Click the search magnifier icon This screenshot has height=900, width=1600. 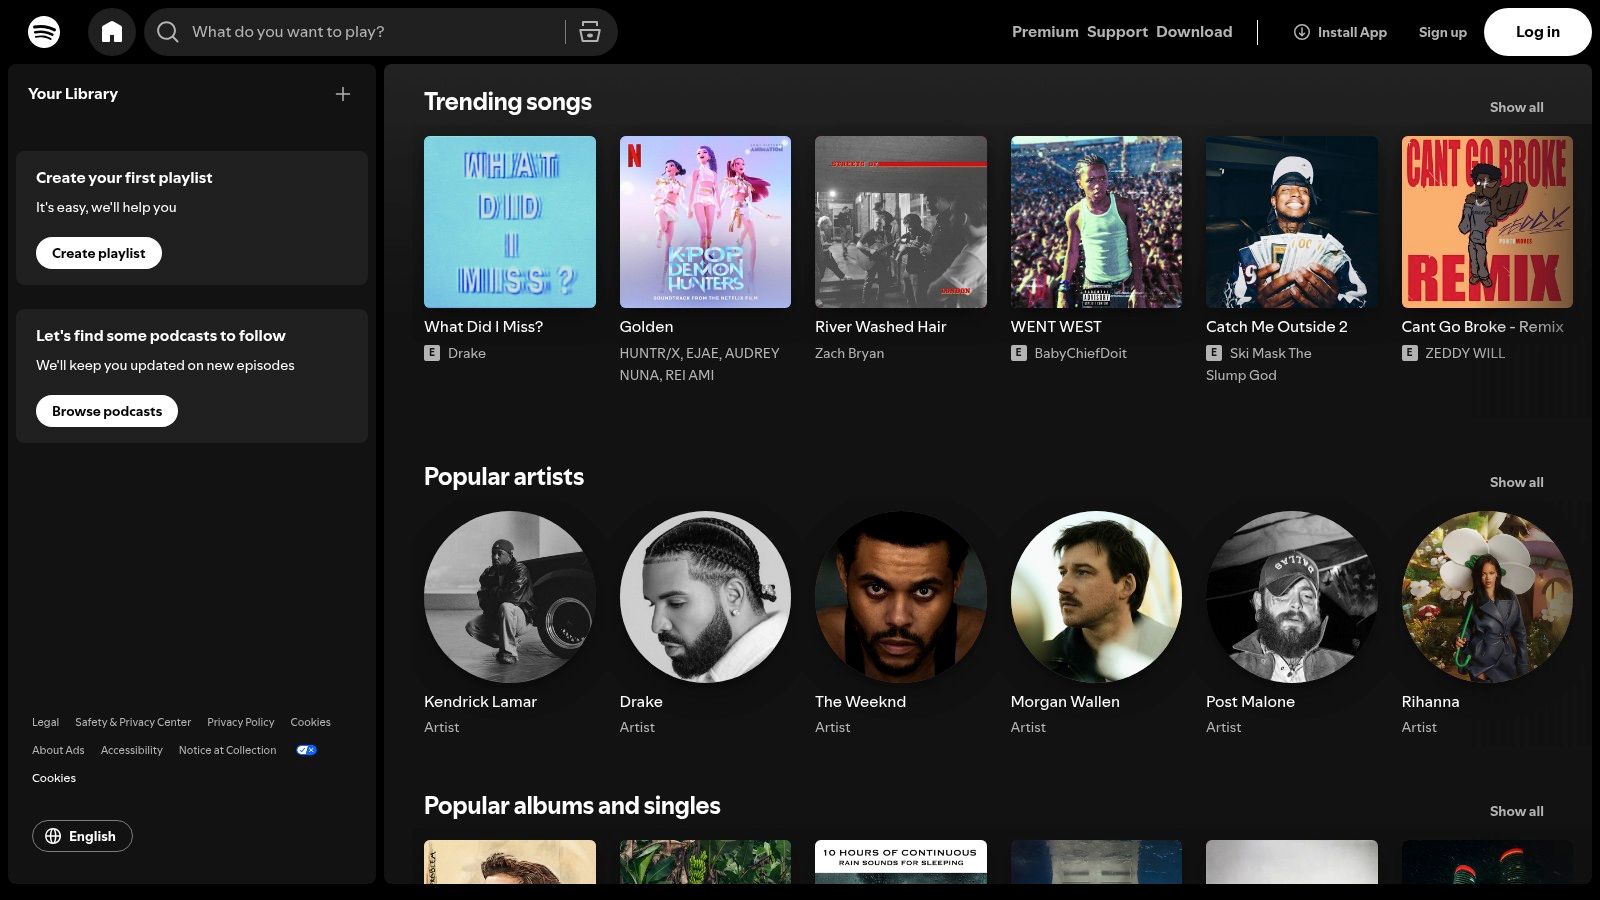168,32
